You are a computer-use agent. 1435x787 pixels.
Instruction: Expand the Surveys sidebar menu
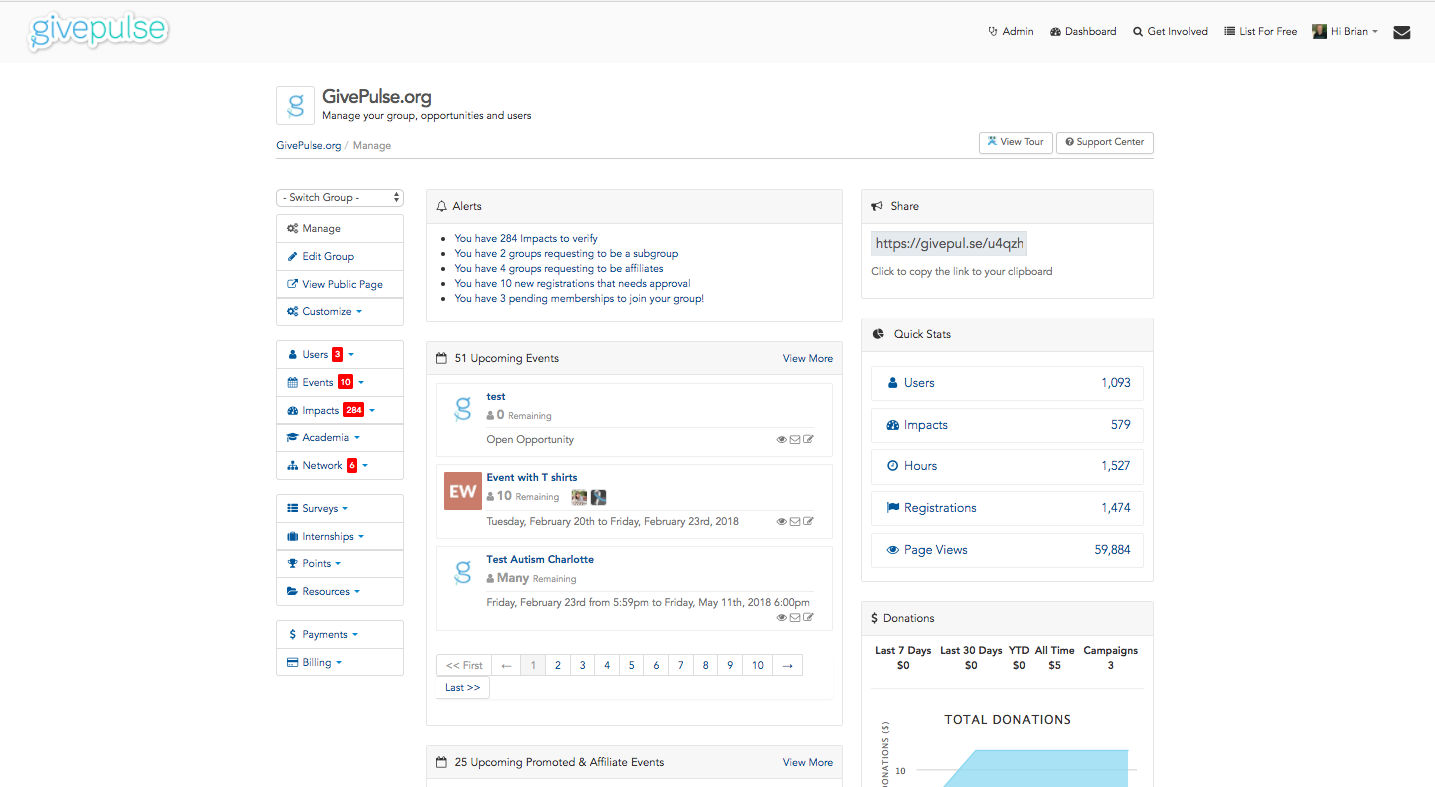click(x=340, y=508)
